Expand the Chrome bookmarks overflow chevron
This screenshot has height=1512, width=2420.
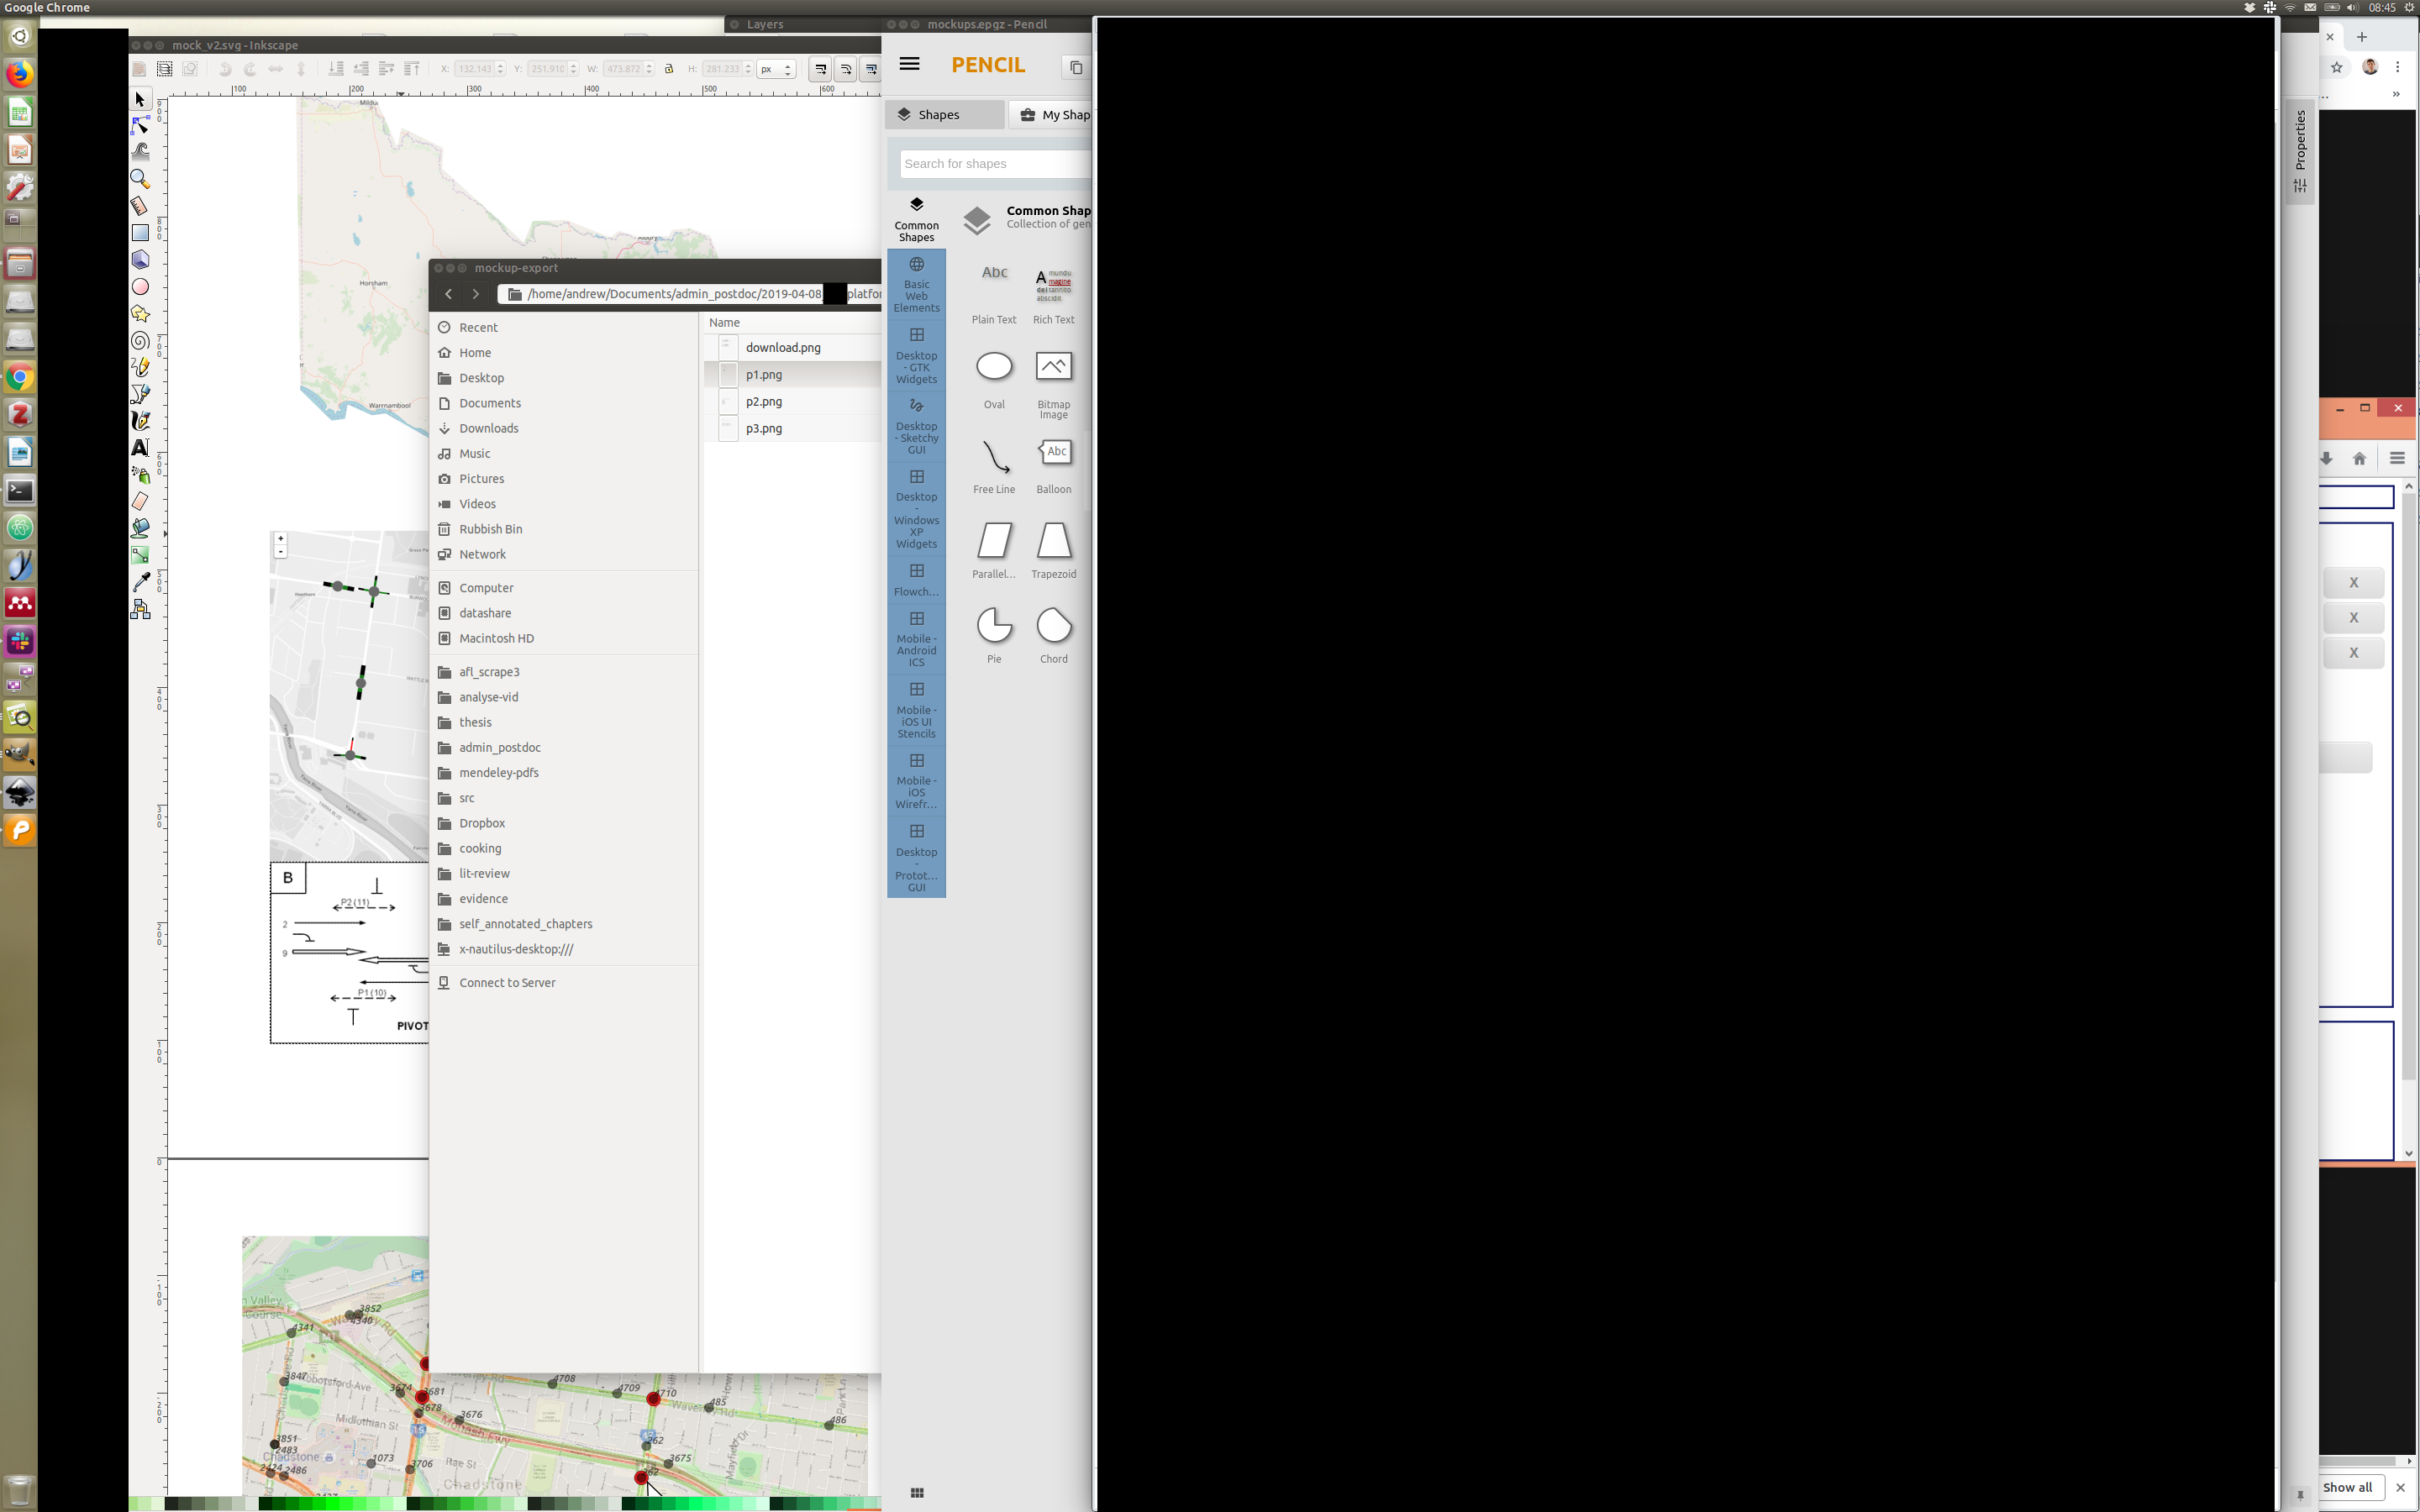point(2395,94)
